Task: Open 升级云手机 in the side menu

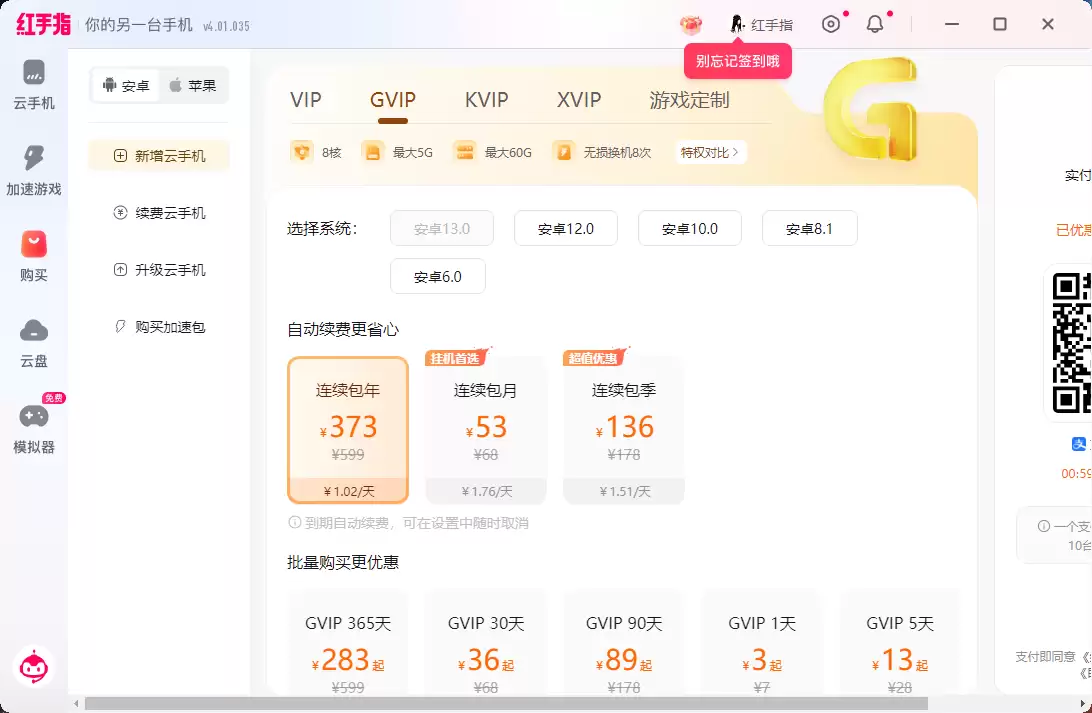Action: [159, 269]
